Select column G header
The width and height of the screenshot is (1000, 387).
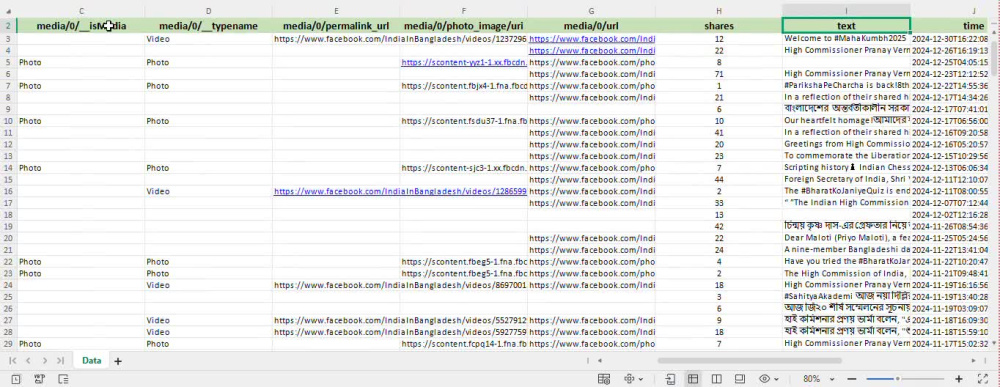(x=591, y=11)
